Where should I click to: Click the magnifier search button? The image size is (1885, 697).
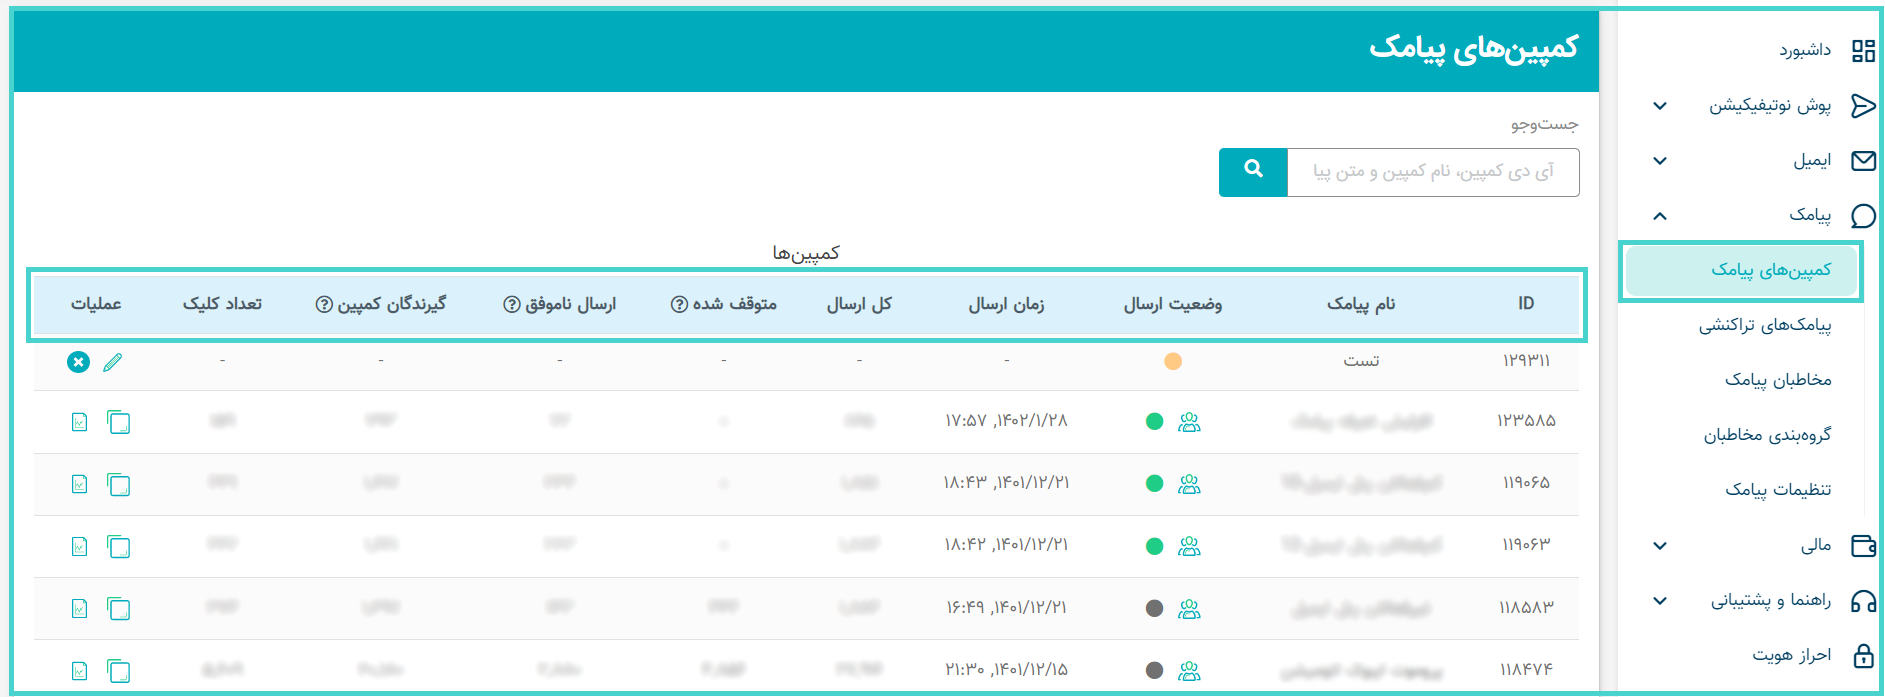coord(1253,172)
